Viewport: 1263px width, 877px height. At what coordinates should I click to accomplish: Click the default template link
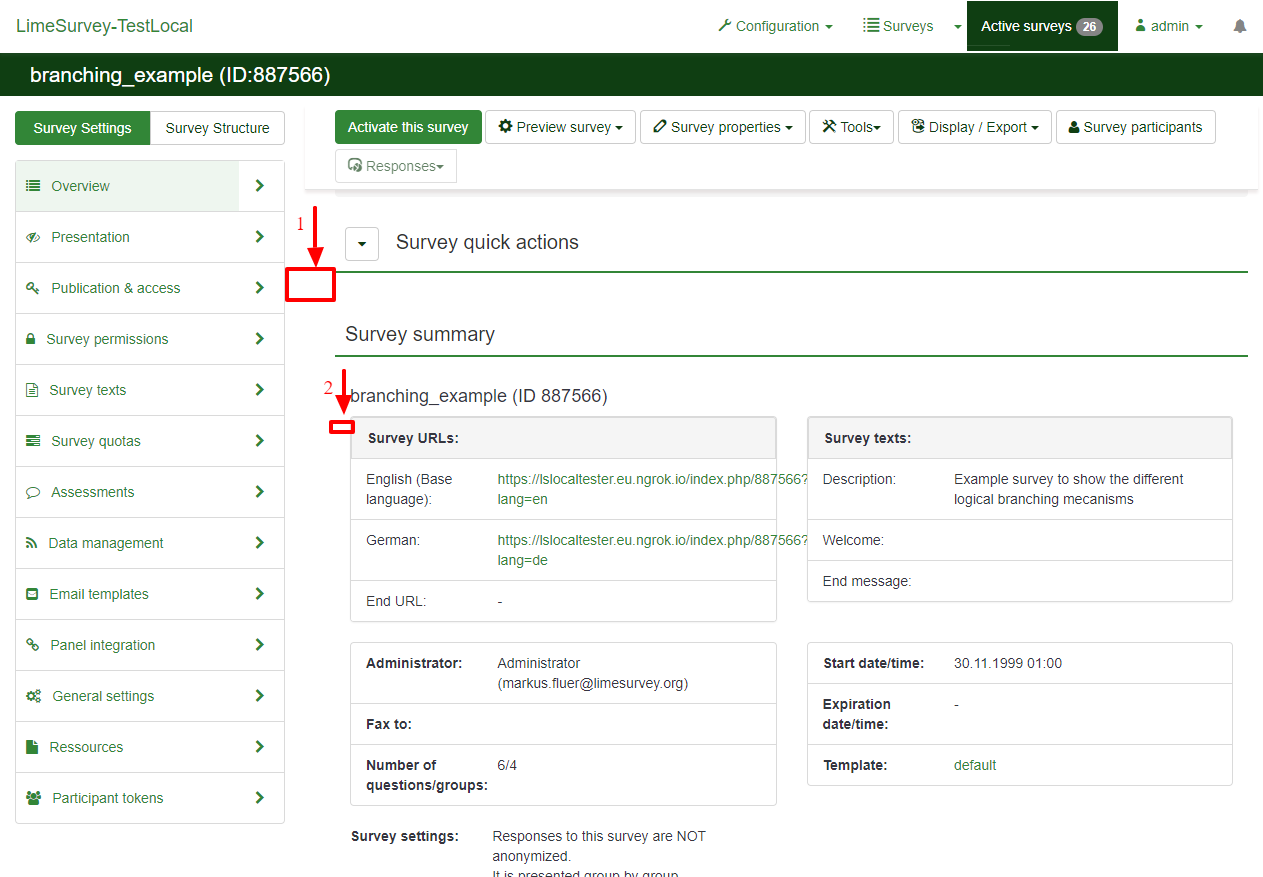975,765
